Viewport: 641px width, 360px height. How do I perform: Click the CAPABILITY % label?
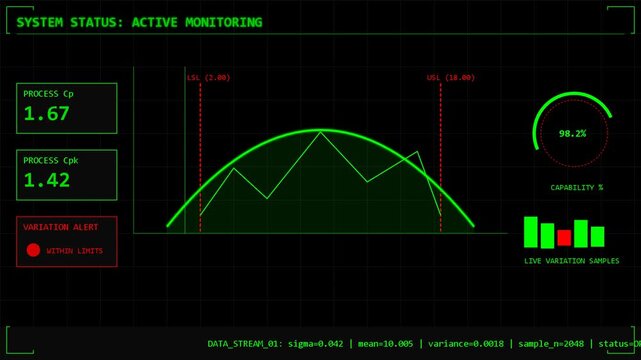point(576,187)
